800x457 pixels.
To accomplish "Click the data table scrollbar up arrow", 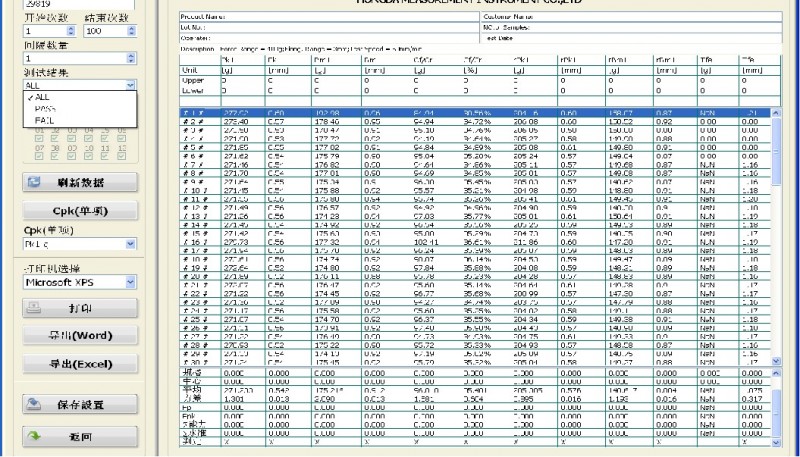I will pos(776,113).
